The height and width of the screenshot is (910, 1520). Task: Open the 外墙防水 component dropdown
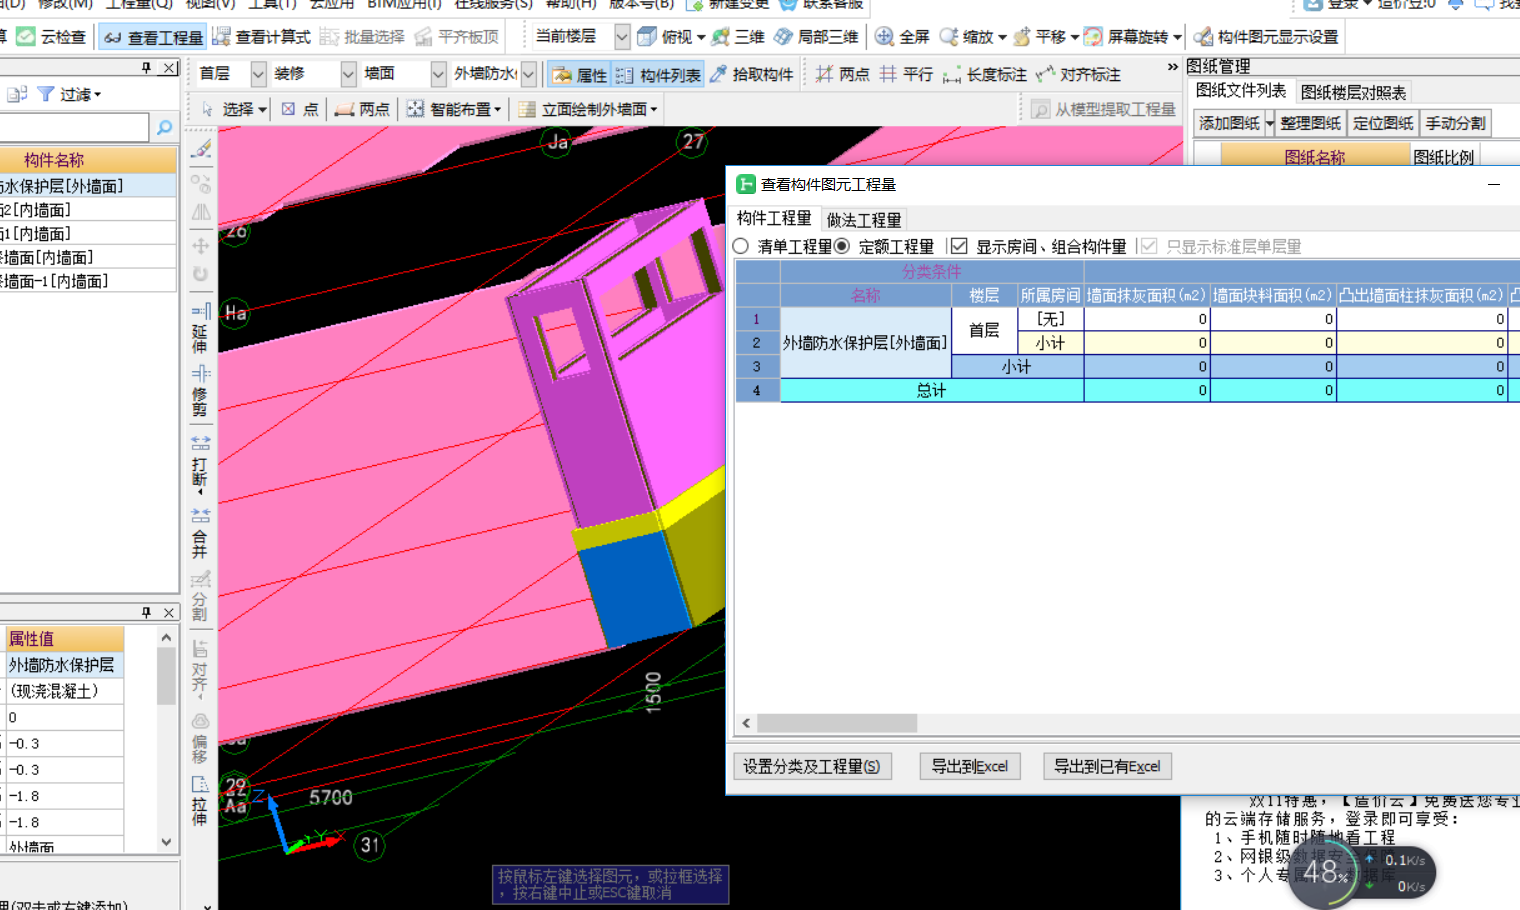(x=529, y=74)
